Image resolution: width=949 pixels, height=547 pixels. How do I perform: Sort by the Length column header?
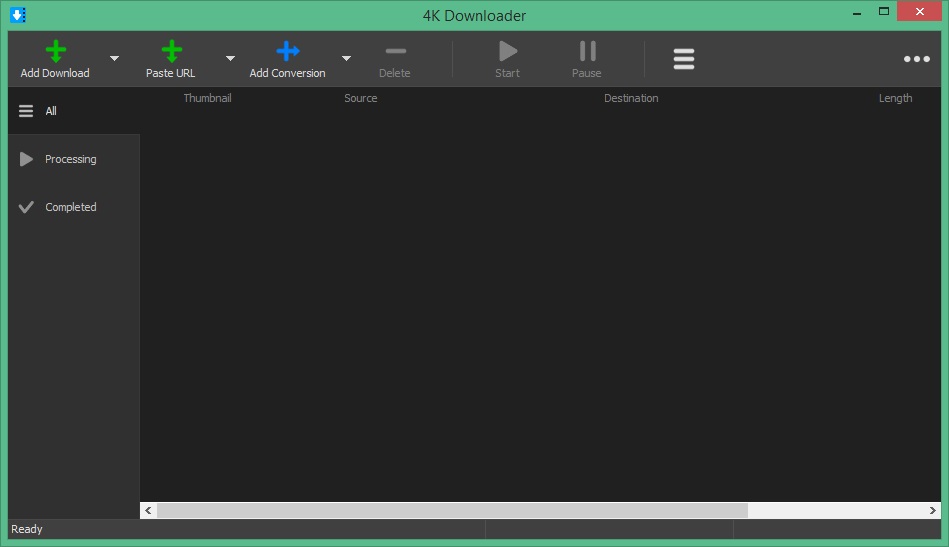[896, 98]
